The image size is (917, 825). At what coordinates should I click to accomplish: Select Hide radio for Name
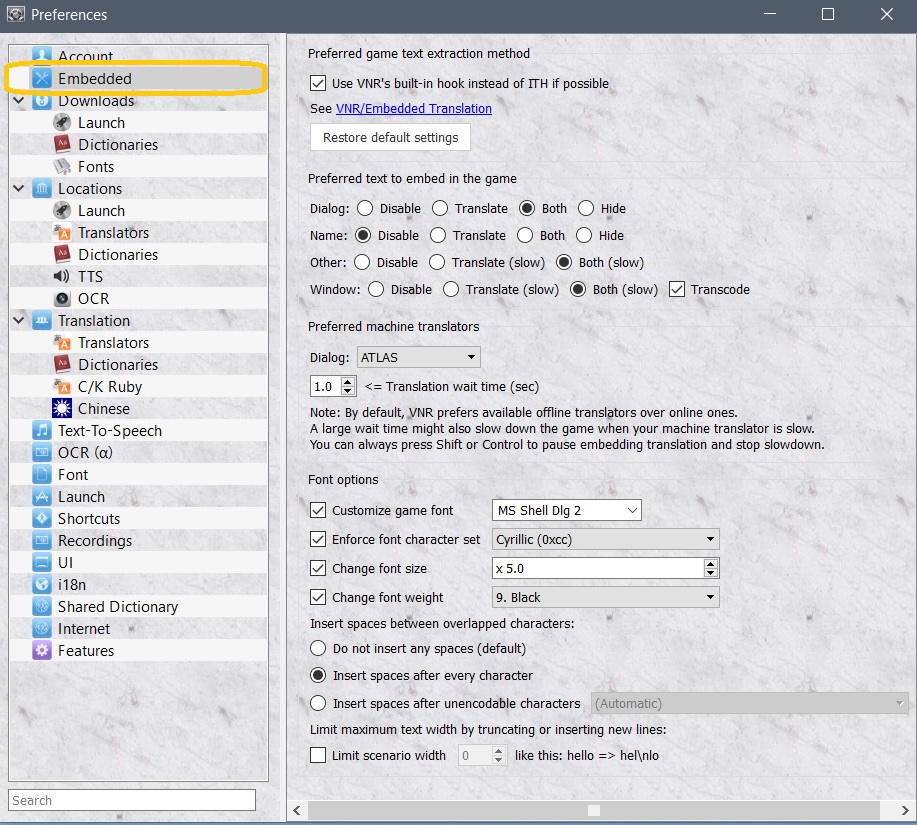click(584, 235)
